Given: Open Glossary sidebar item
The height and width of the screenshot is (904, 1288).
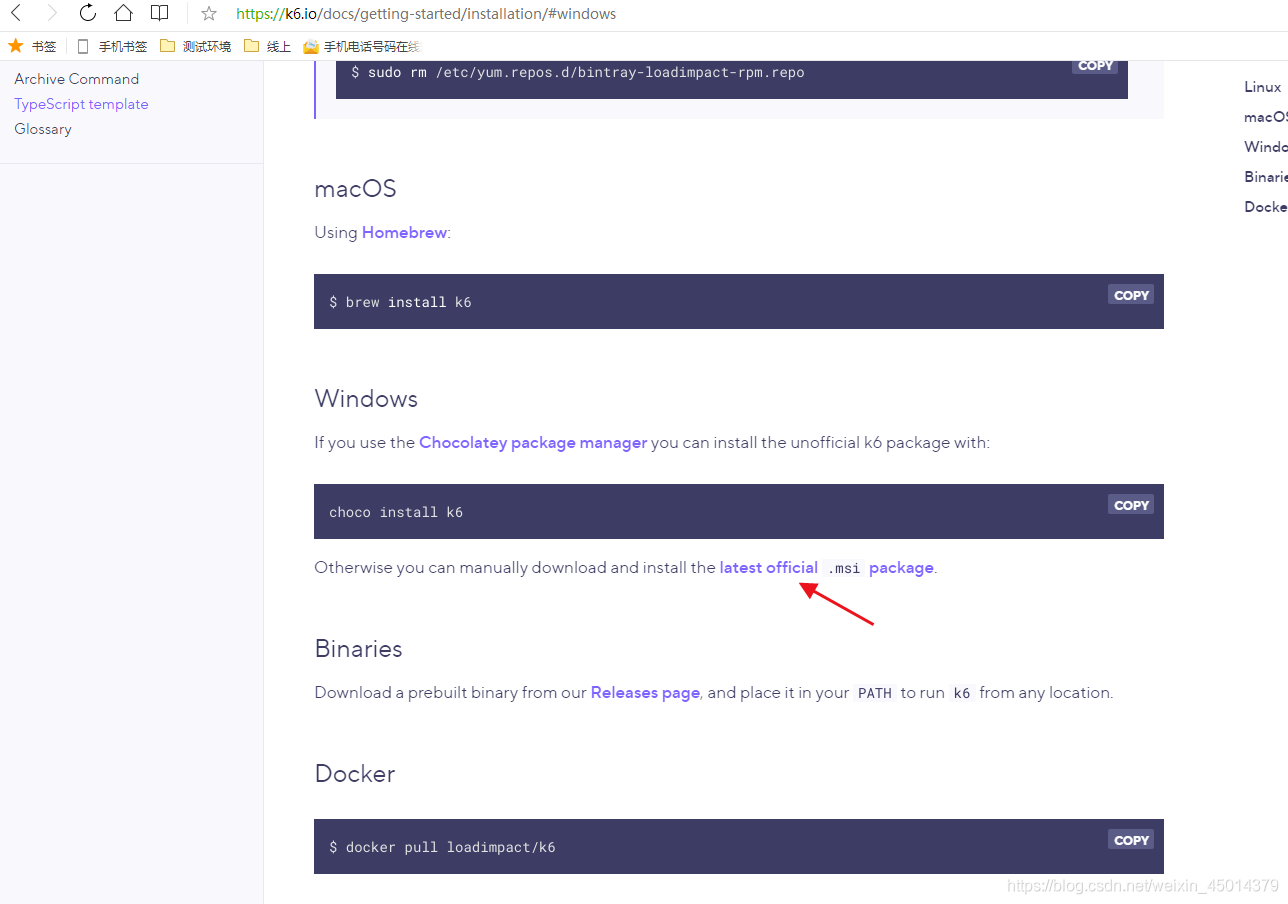Looking at the screenshot, I should click(43, 129).
